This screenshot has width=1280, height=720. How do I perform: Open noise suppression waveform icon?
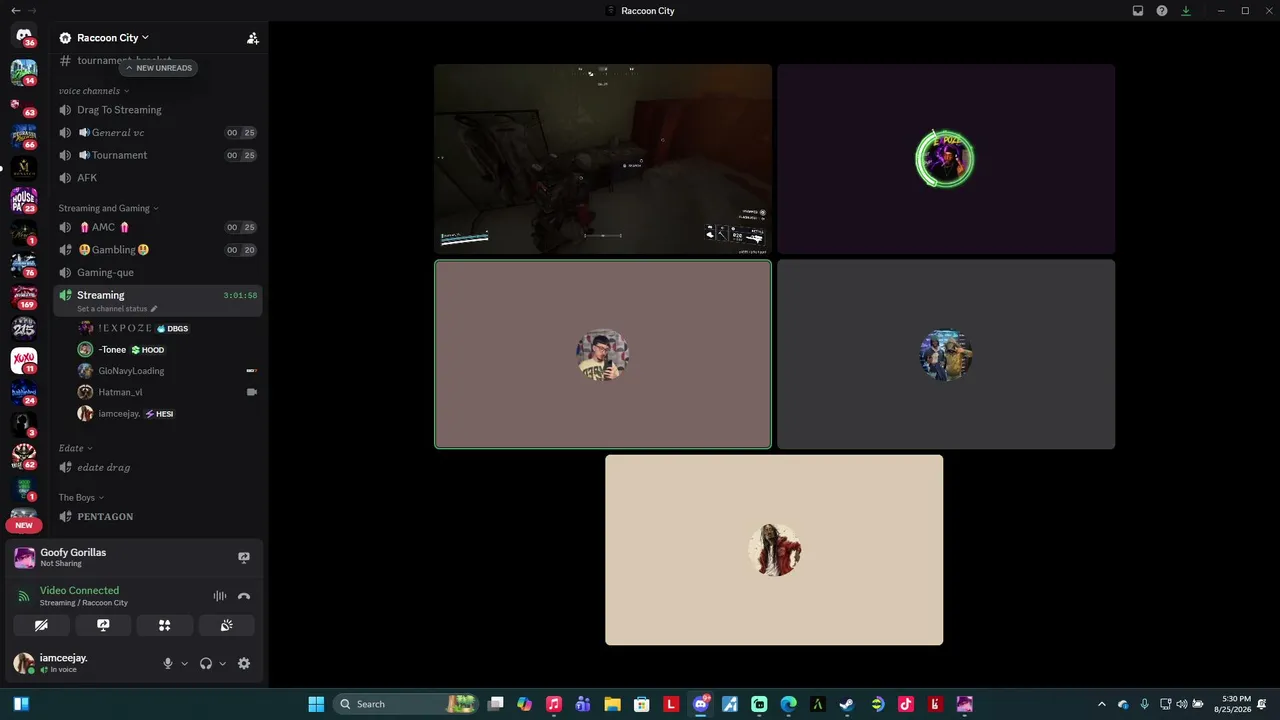click(x=219, y=596)
